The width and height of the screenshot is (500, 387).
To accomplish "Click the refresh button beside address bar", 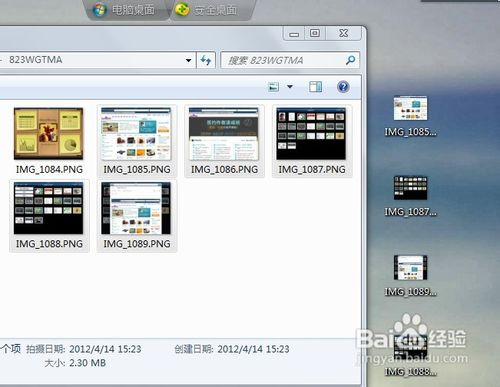I will pos(206,60).
